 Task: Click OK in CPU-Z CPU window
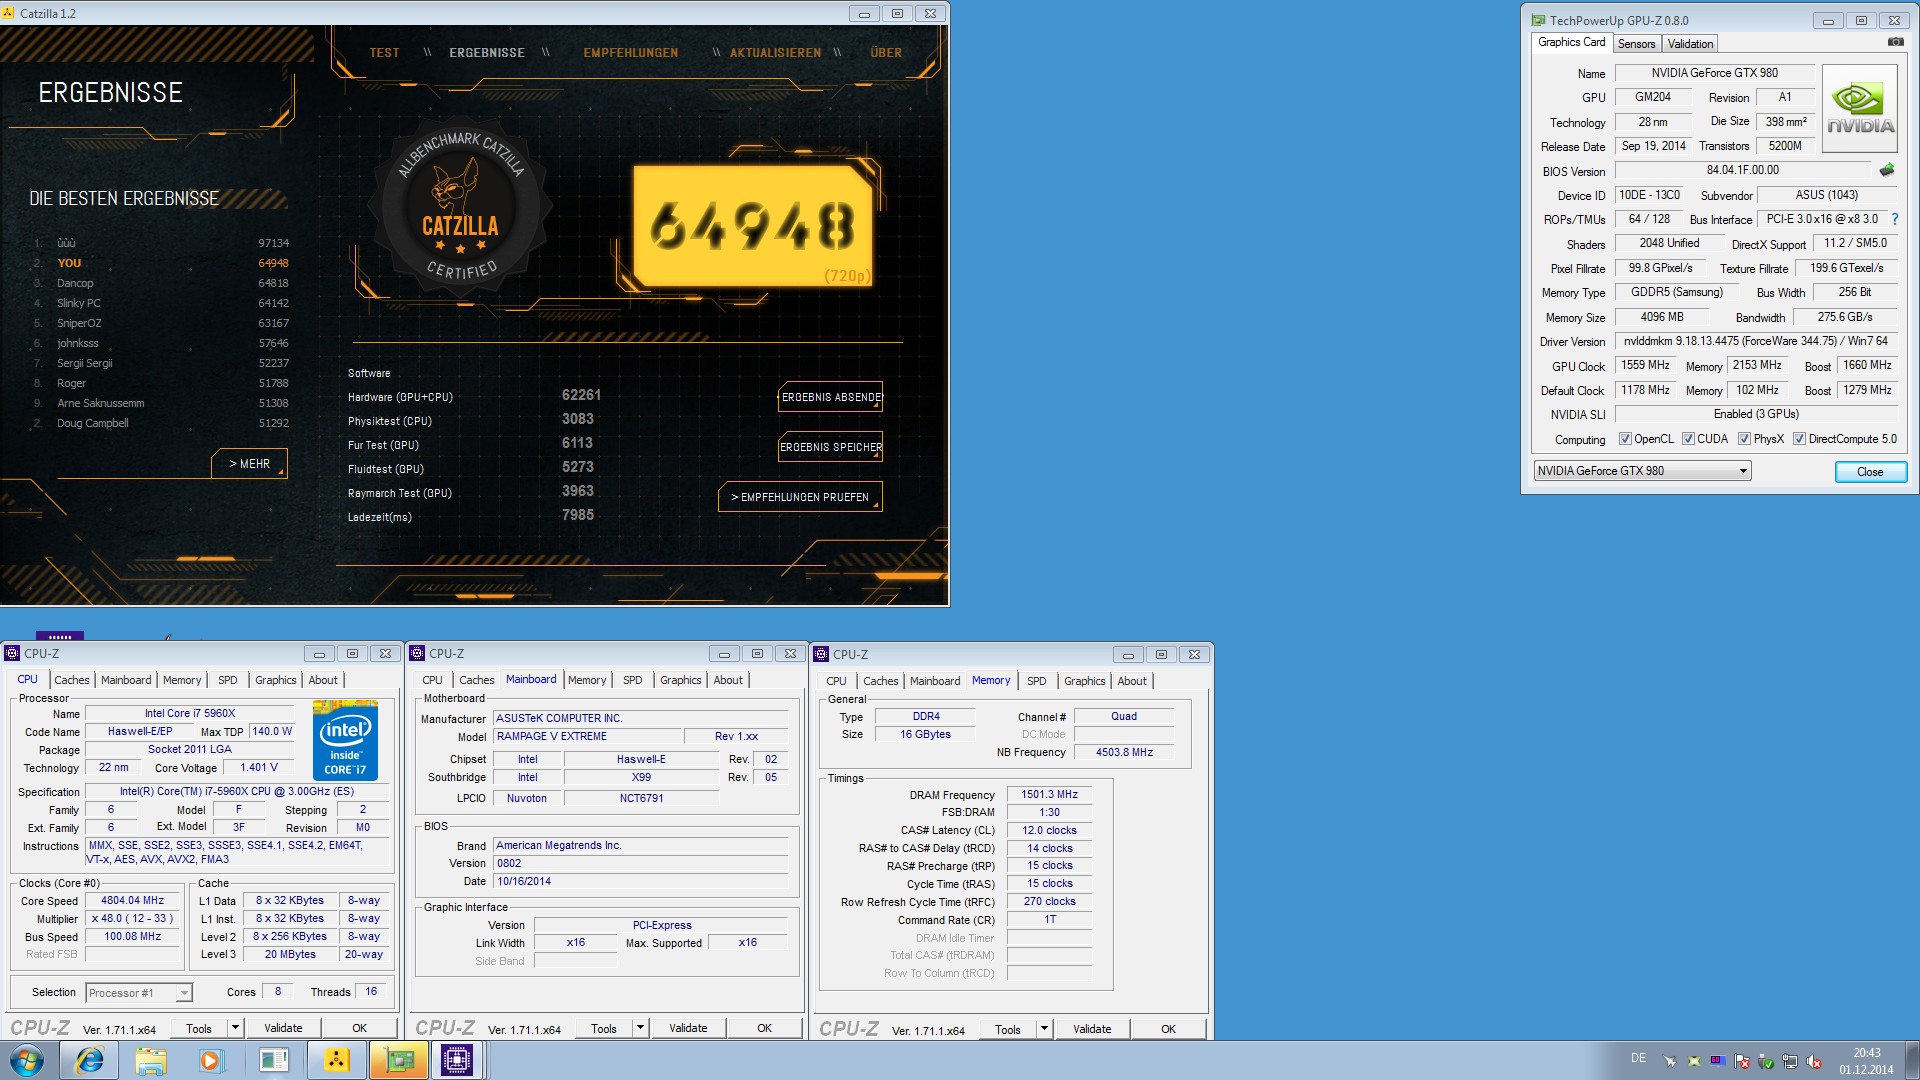point(360,1028)
